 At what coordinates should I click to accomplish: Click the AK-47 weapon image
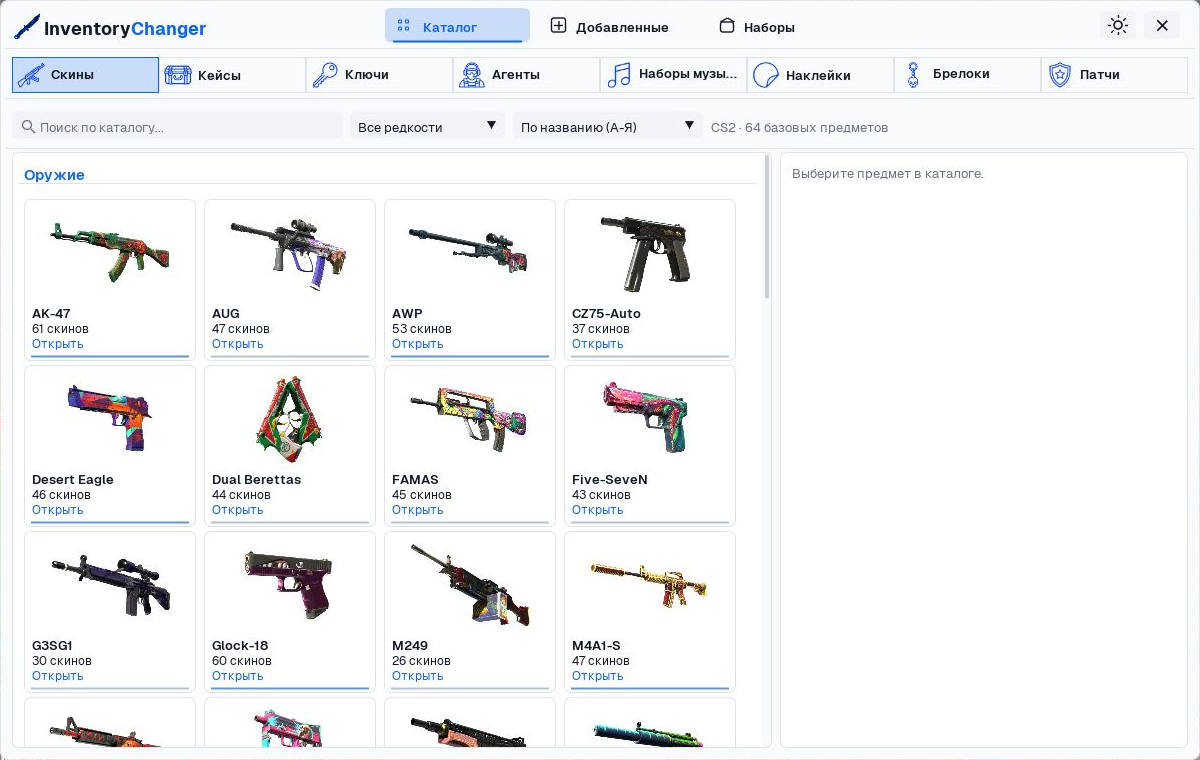click(110, 252)
